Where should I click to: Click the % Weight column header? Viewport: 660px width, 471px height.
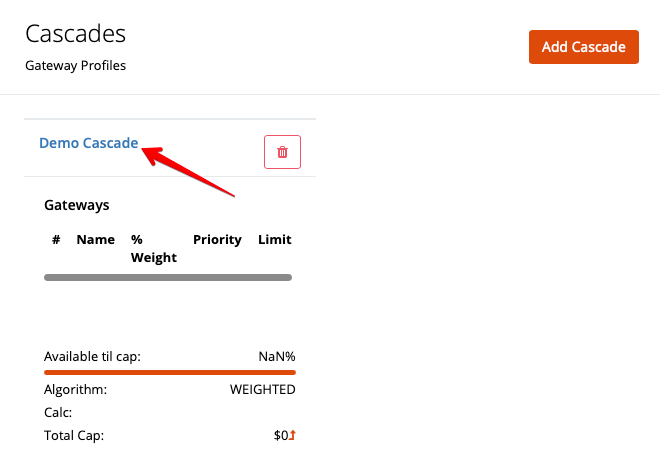tap(153, 249)
